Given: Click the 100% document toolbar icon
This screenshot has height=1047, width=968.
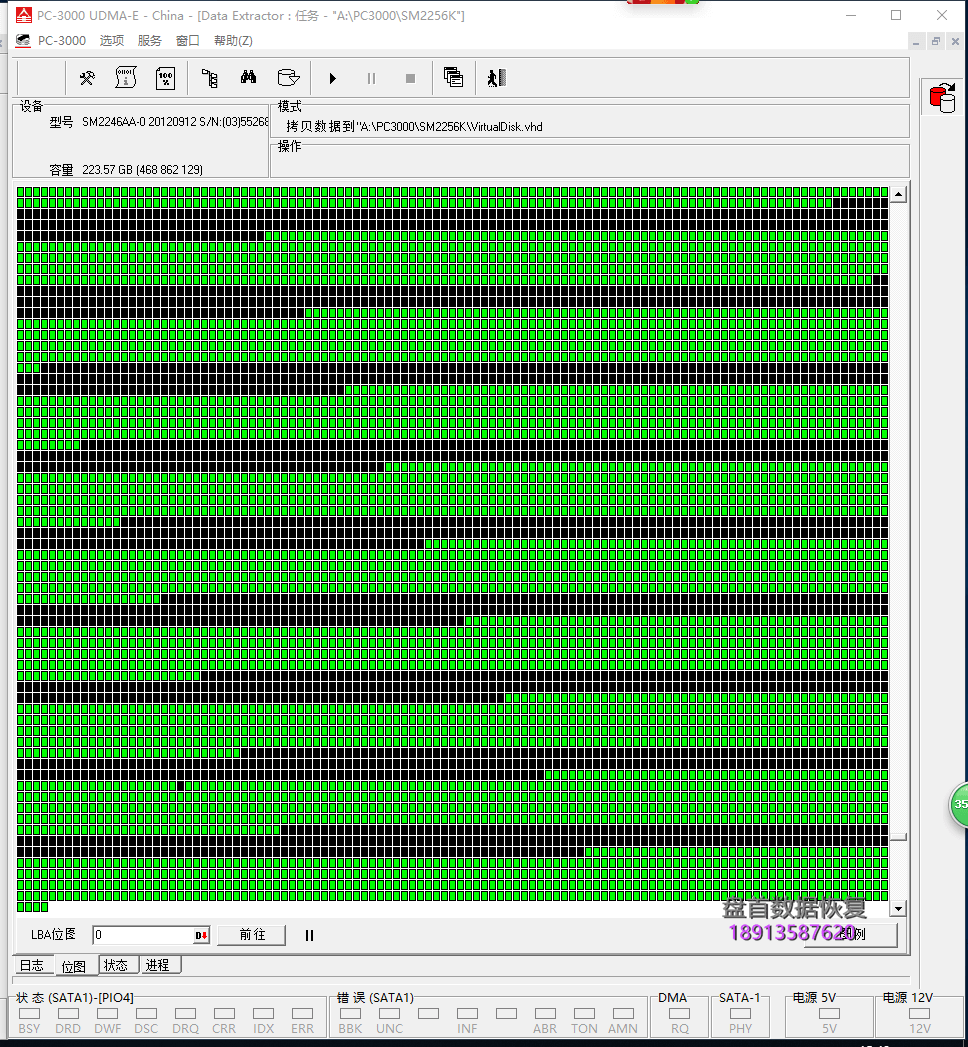Looking at the screenshot, I should pos(165,78).
